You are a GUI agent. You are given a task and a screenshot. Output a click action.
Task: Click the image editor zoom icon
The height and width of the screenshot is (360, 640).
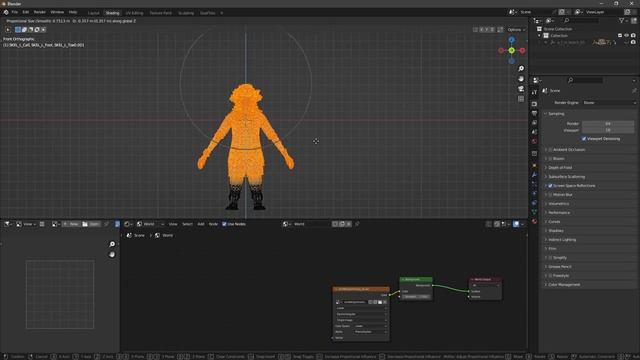point(112,244)
